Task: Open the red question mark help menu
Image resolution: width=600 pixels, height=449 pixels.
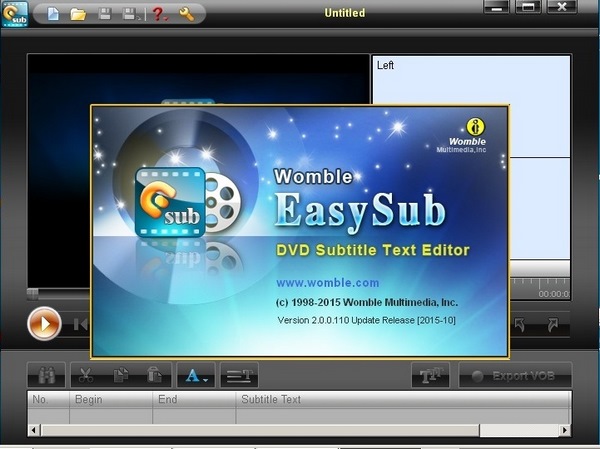Action: 160,14
